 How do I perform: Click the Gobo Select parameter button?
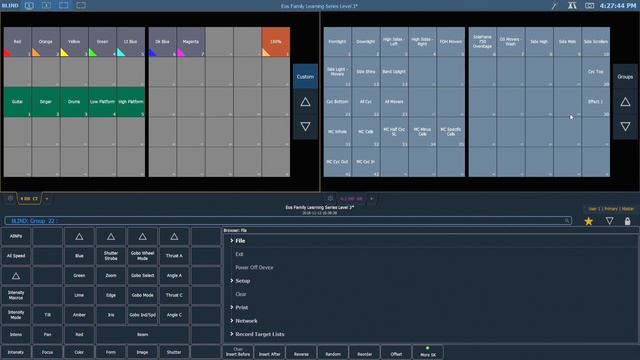(x=142, y=276)
